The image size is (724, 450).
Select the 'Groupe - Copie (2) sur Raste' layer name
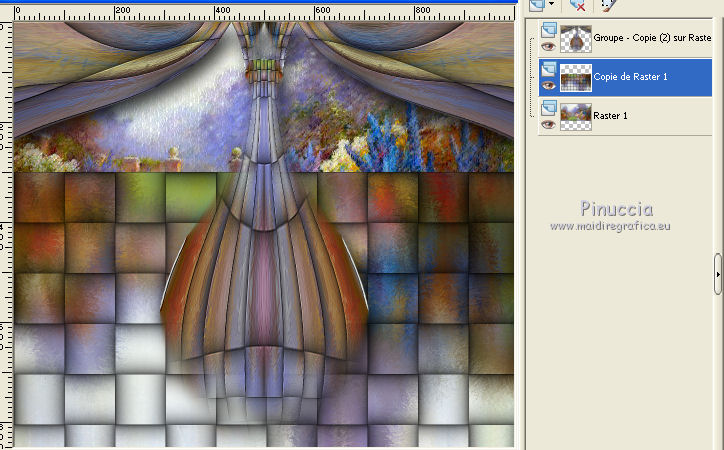coord(652,38)
